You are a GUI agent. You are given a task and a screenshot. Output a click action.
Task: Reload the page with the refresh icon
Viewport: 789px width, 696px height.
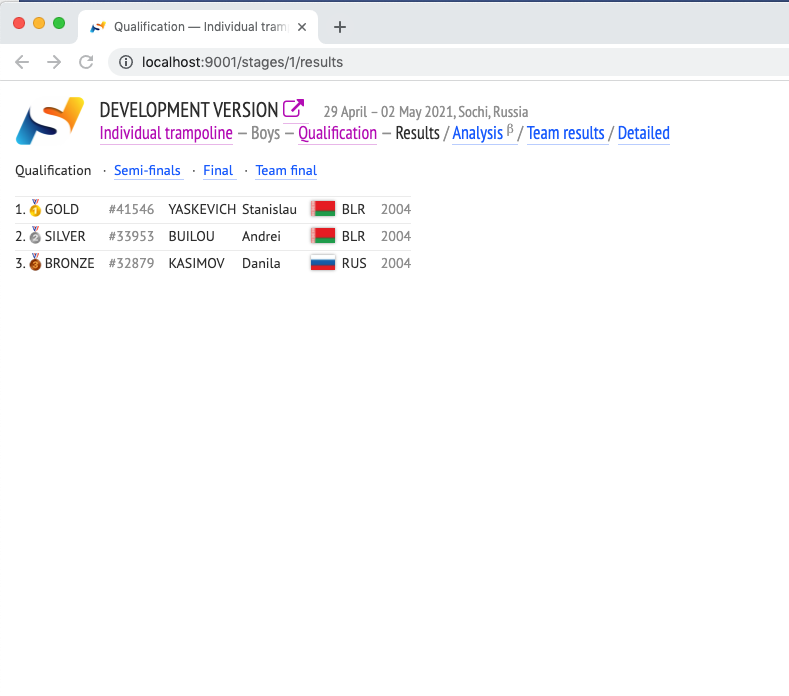(86, 62)
